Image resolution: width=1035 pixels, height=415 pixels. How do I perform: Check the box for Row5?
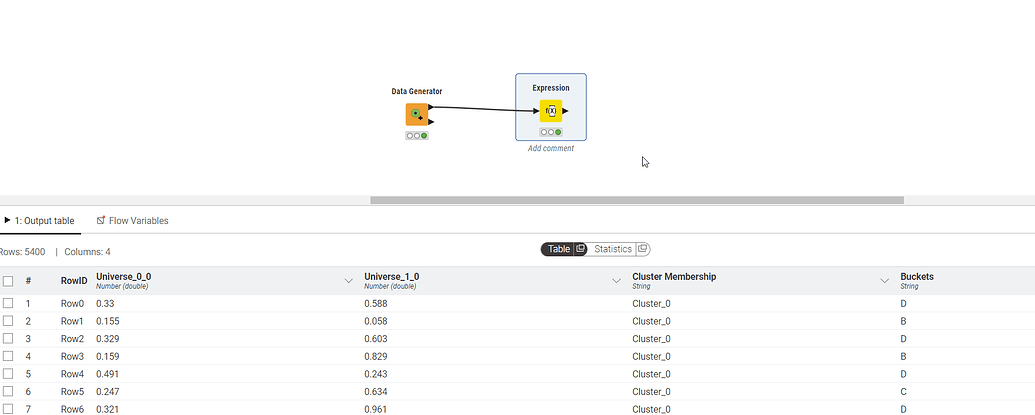coord(8,392)
